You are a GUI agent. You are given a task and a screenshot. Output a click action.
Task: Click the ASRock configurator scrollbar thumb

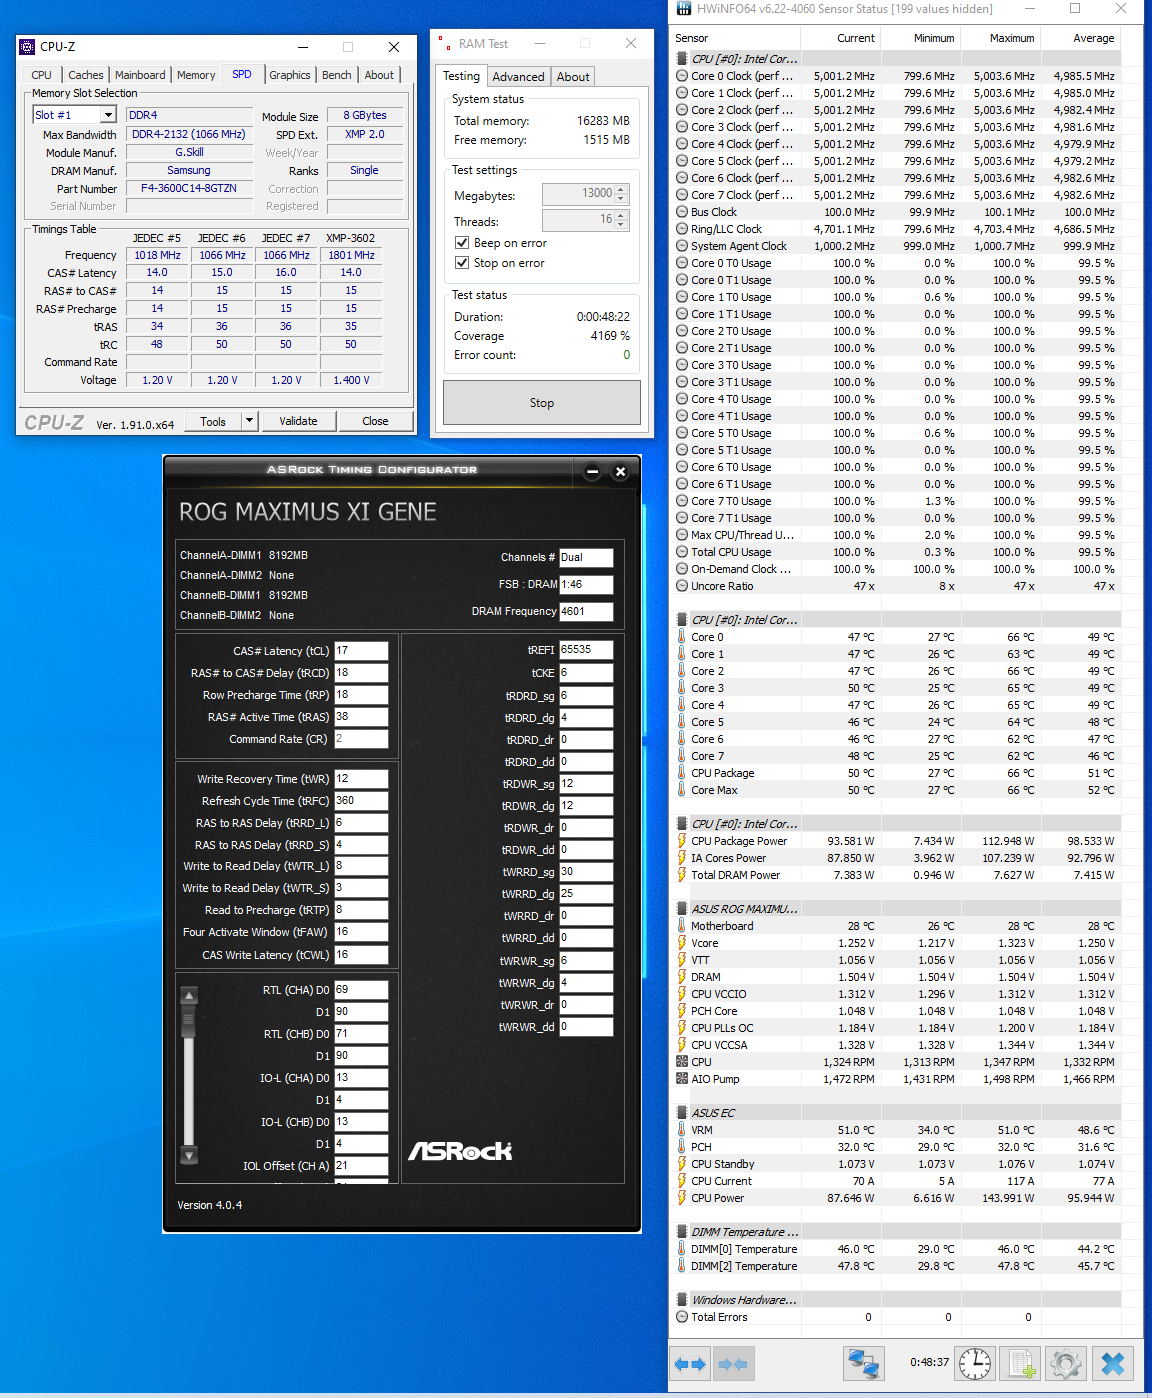coord(188,1021)
